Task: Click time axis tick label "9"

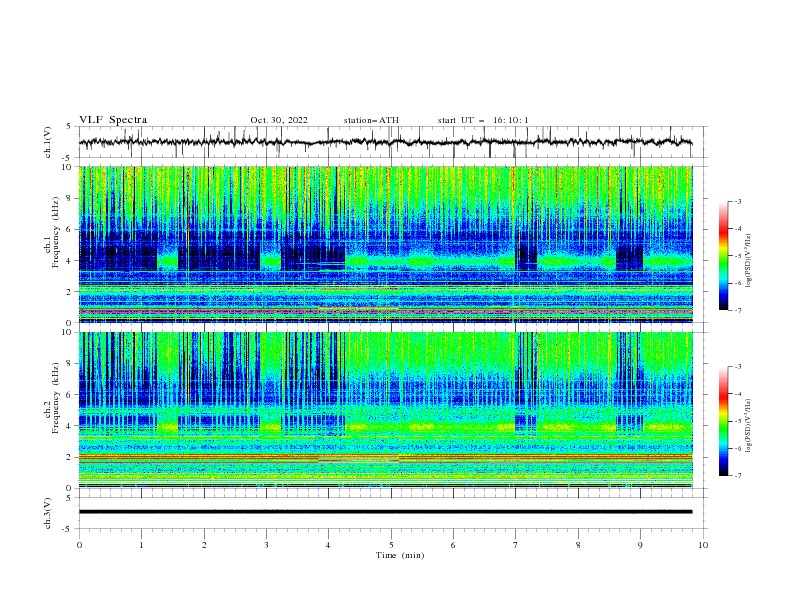Action: (x=640, y=545)
